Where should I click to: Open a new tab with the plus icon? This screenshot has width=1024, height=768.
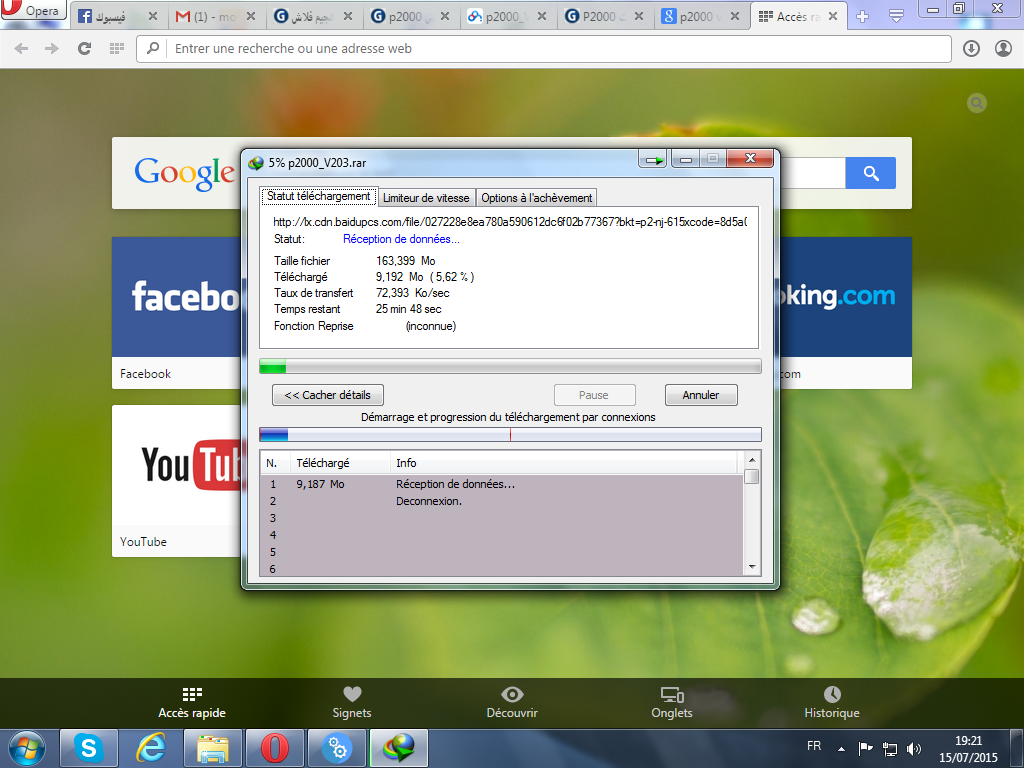(862, 16)
